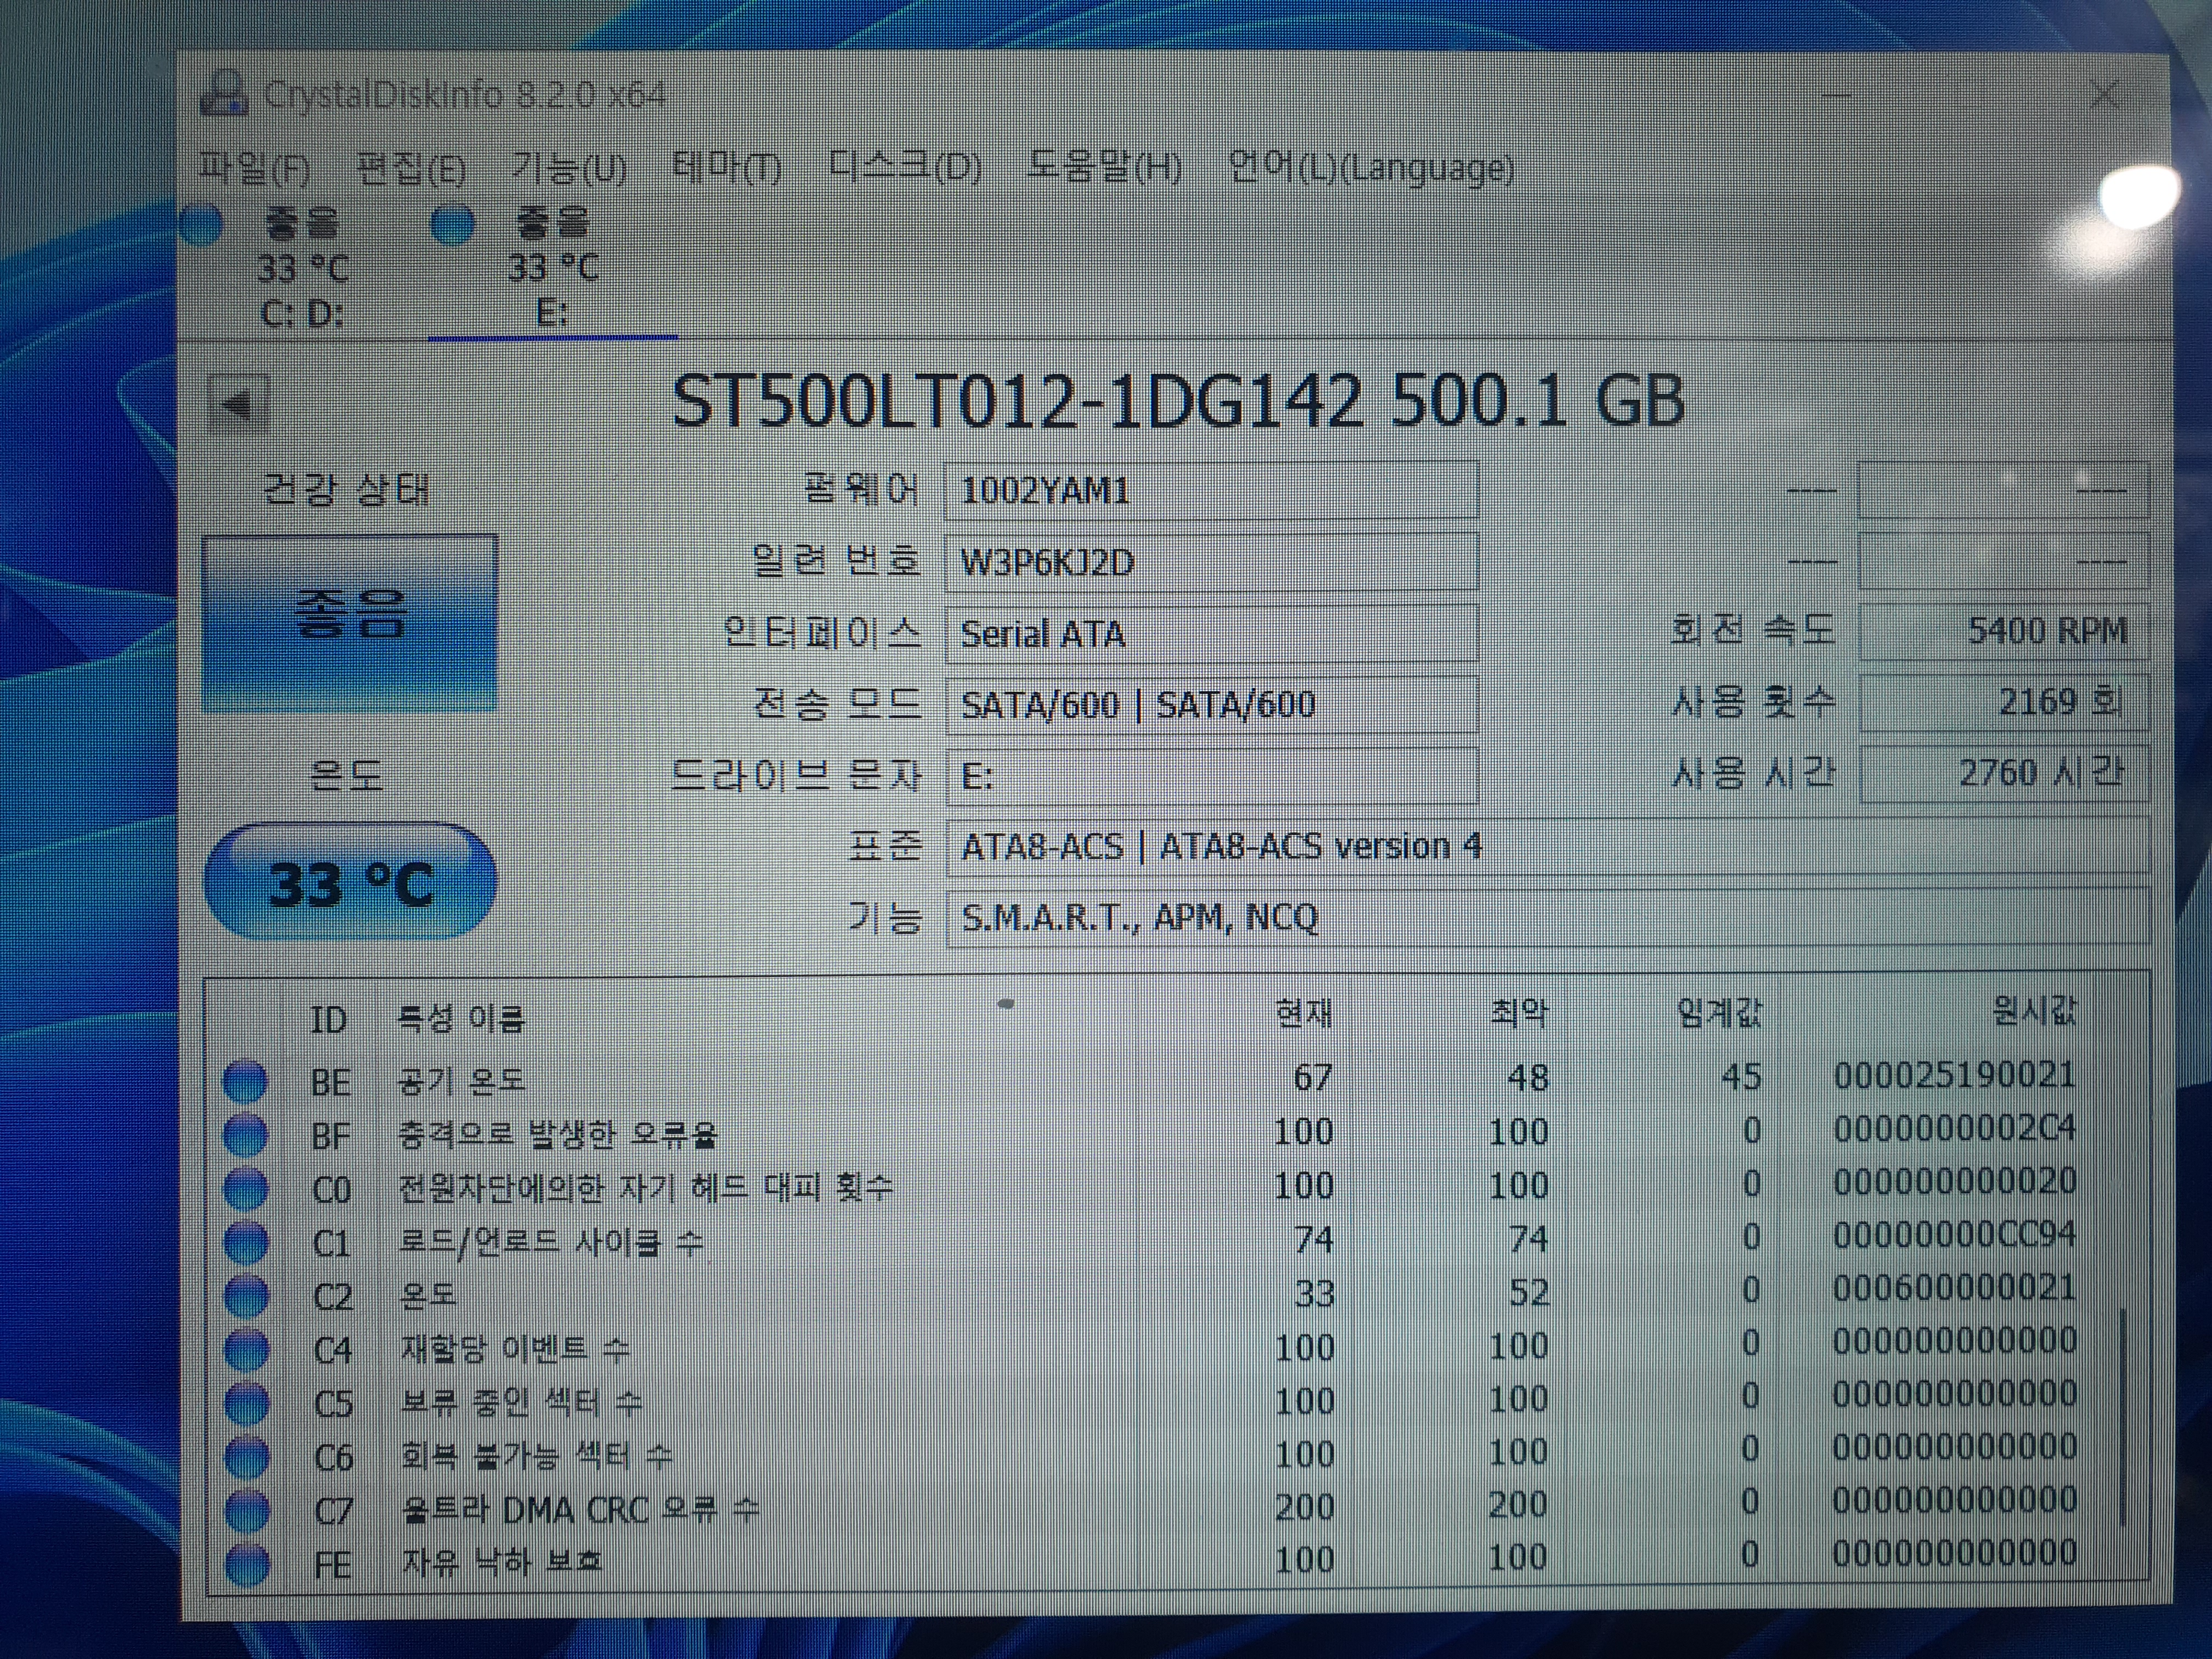This screenshot has width=2212, height=1659.
Task: Click the status dot for C4 row
Action: [x=246, y=1350]
